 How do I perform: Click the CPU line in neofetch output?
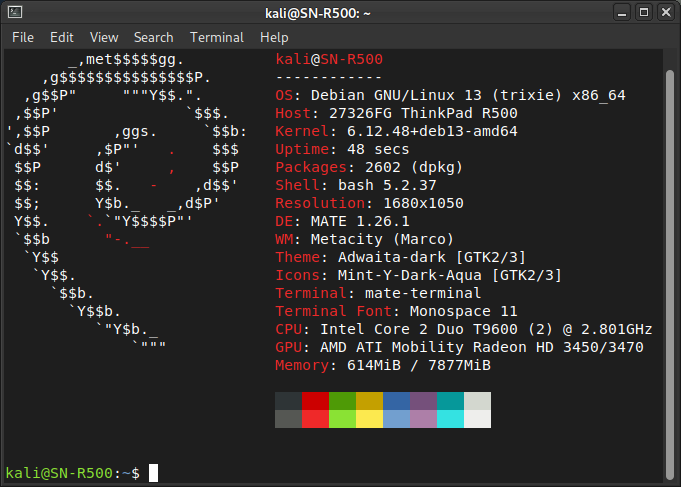point(463,329)
